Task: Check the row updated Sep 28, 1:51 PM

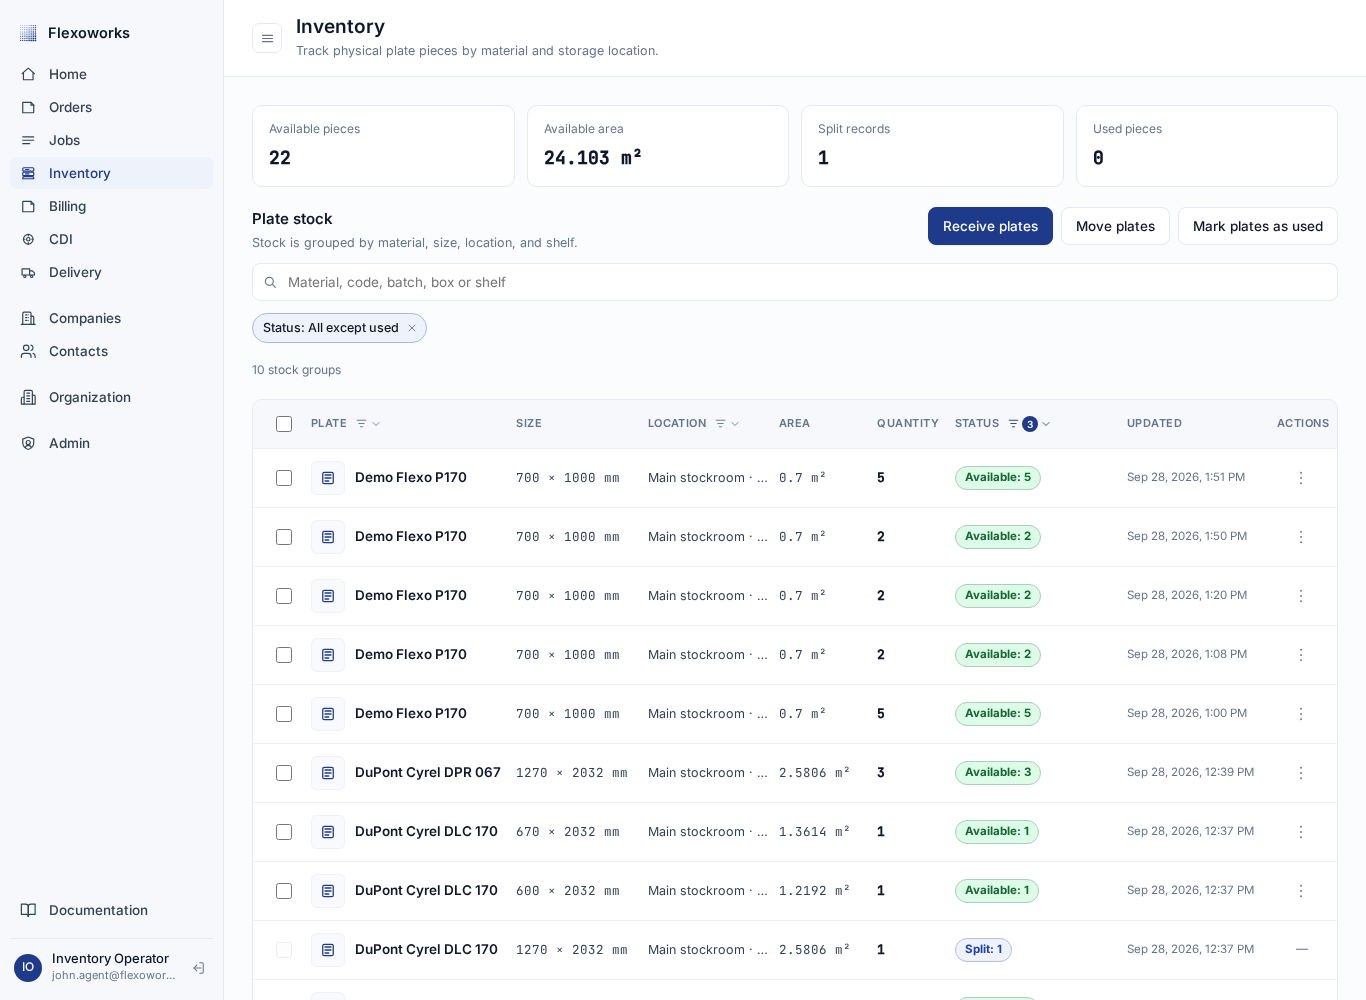Action: coord(284,478)
